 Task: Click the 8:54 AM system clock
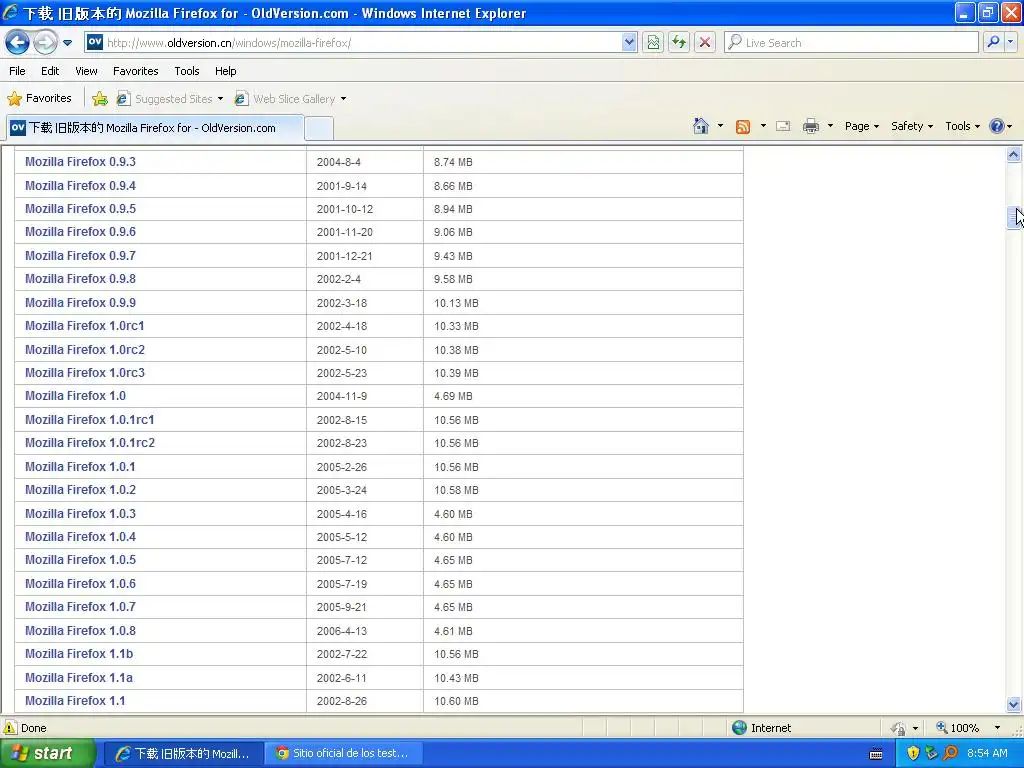(987, 754)
